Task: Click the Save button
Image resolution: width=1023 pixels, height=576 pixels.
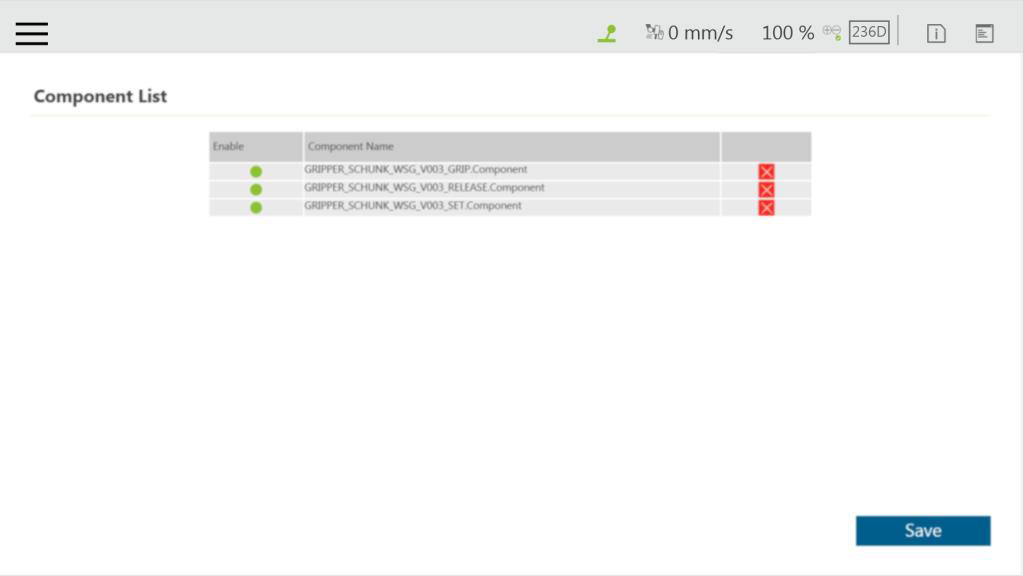Action: click(x=922, y=531)
